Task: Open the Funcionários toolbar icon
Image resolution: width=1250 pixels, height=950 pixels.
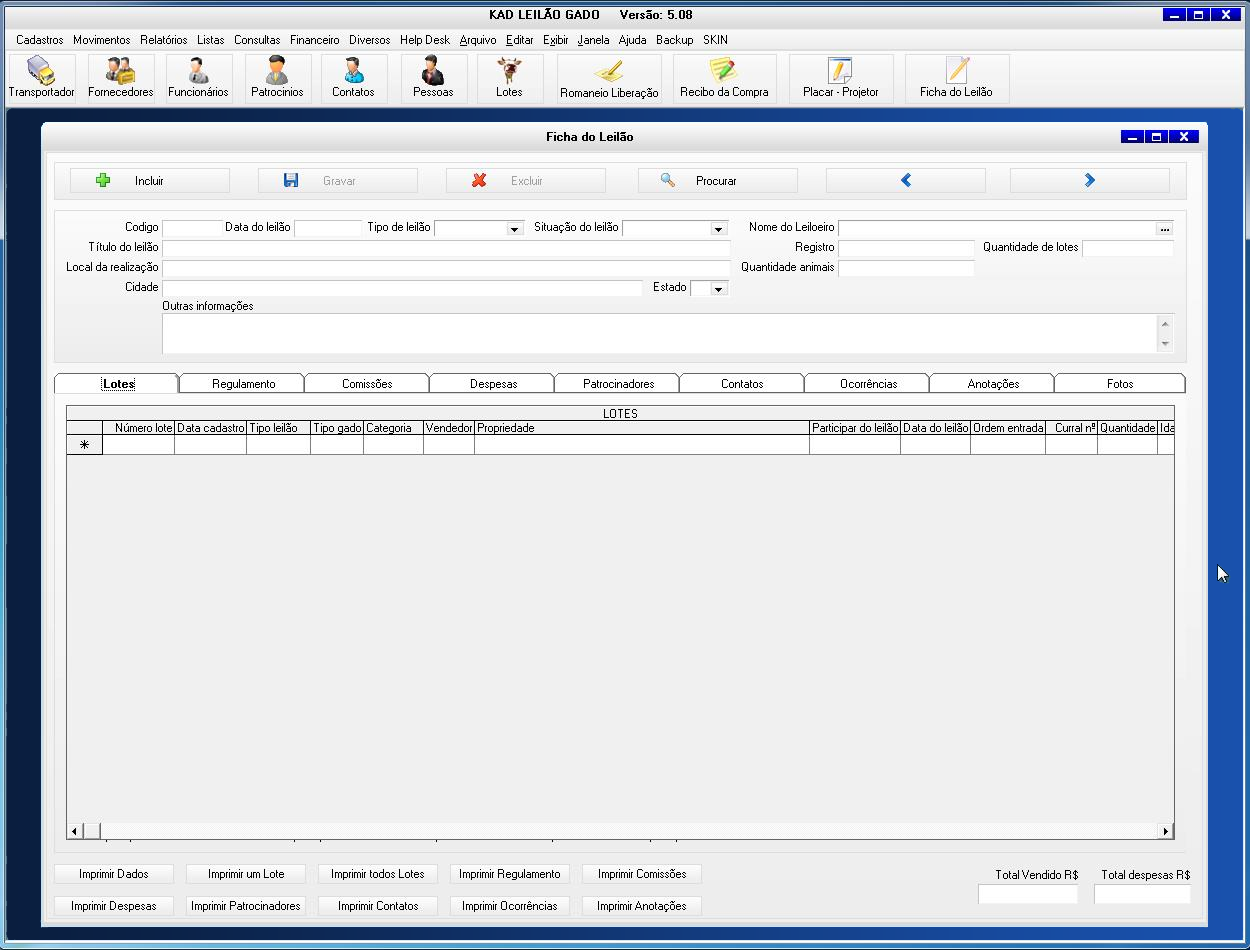Action: pyautogui.click(x=198, y=78)
